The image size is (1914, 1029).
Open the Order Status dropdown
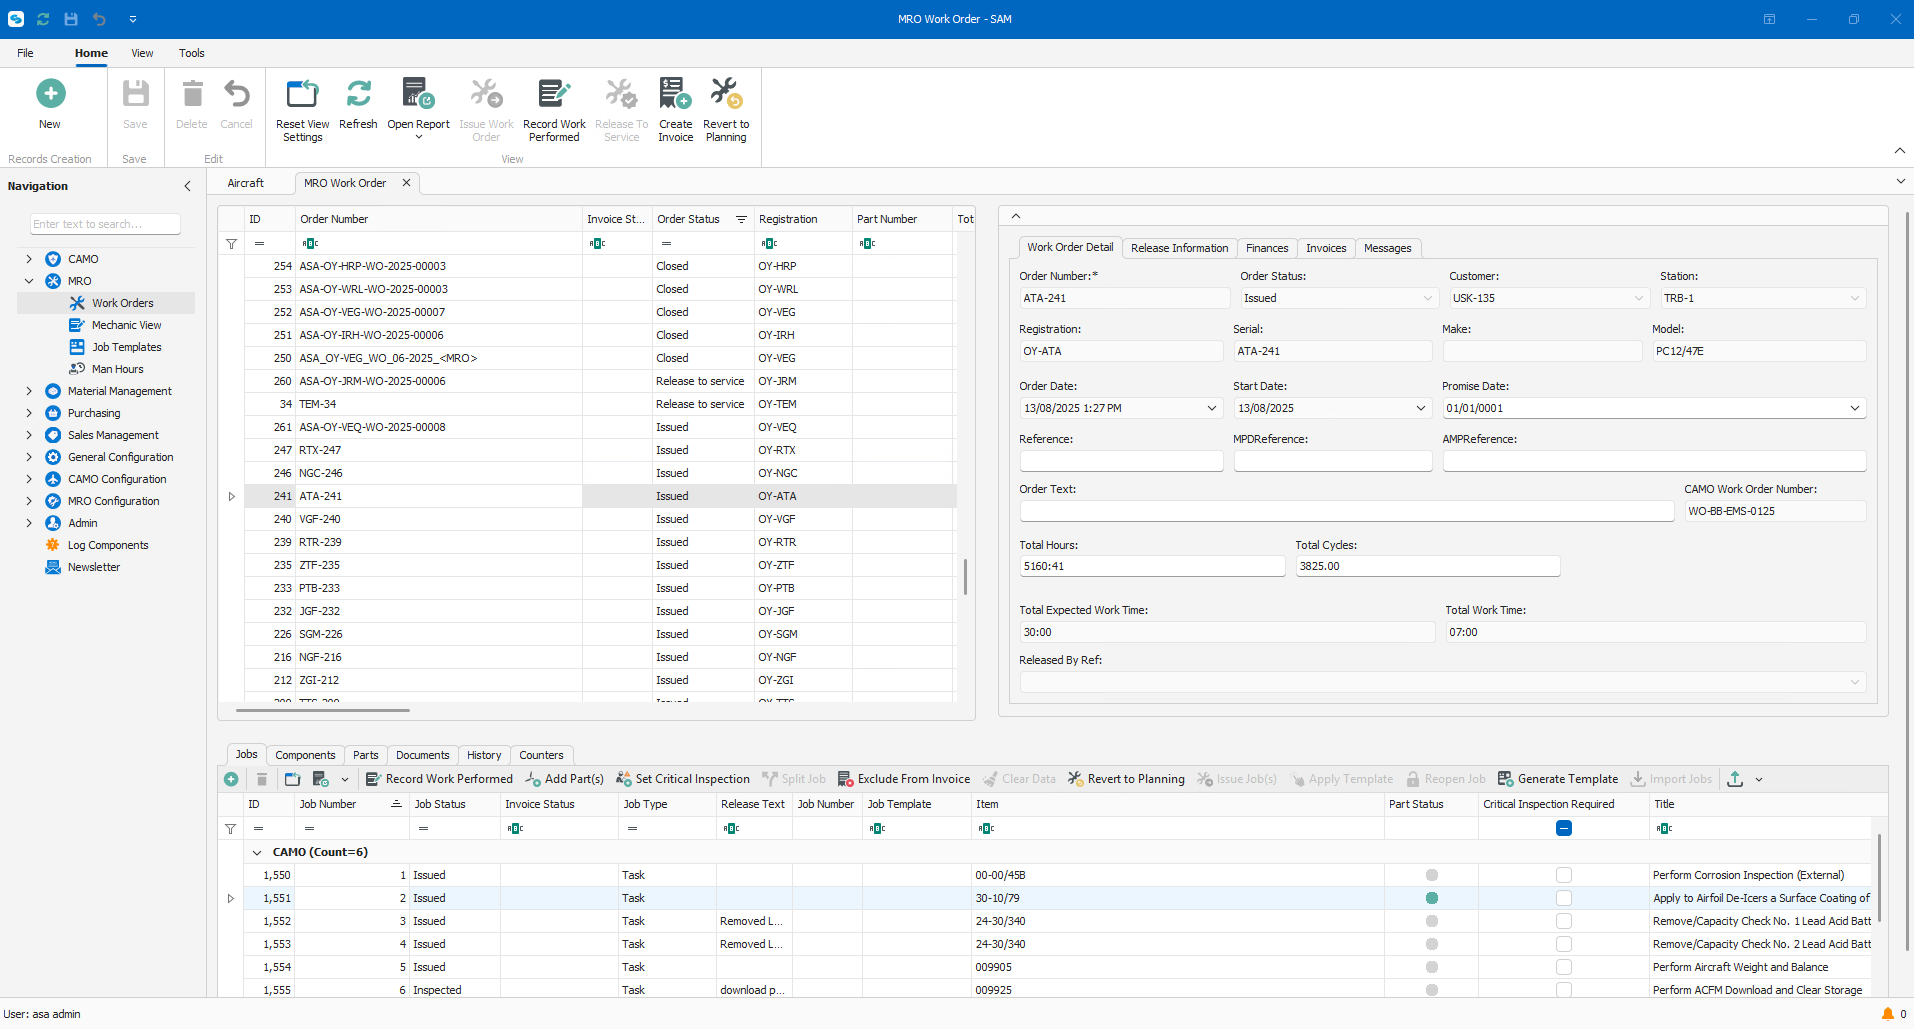pos(1427,298)
